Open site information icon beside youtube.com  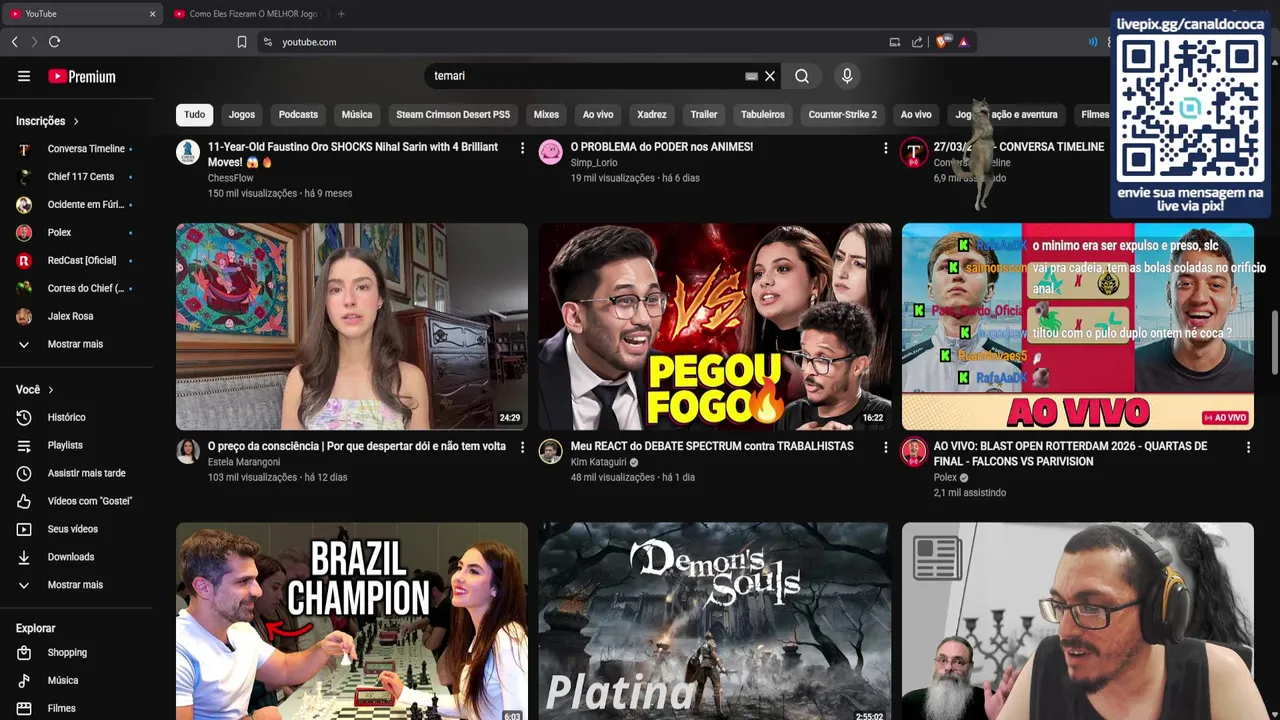[267, 42]
